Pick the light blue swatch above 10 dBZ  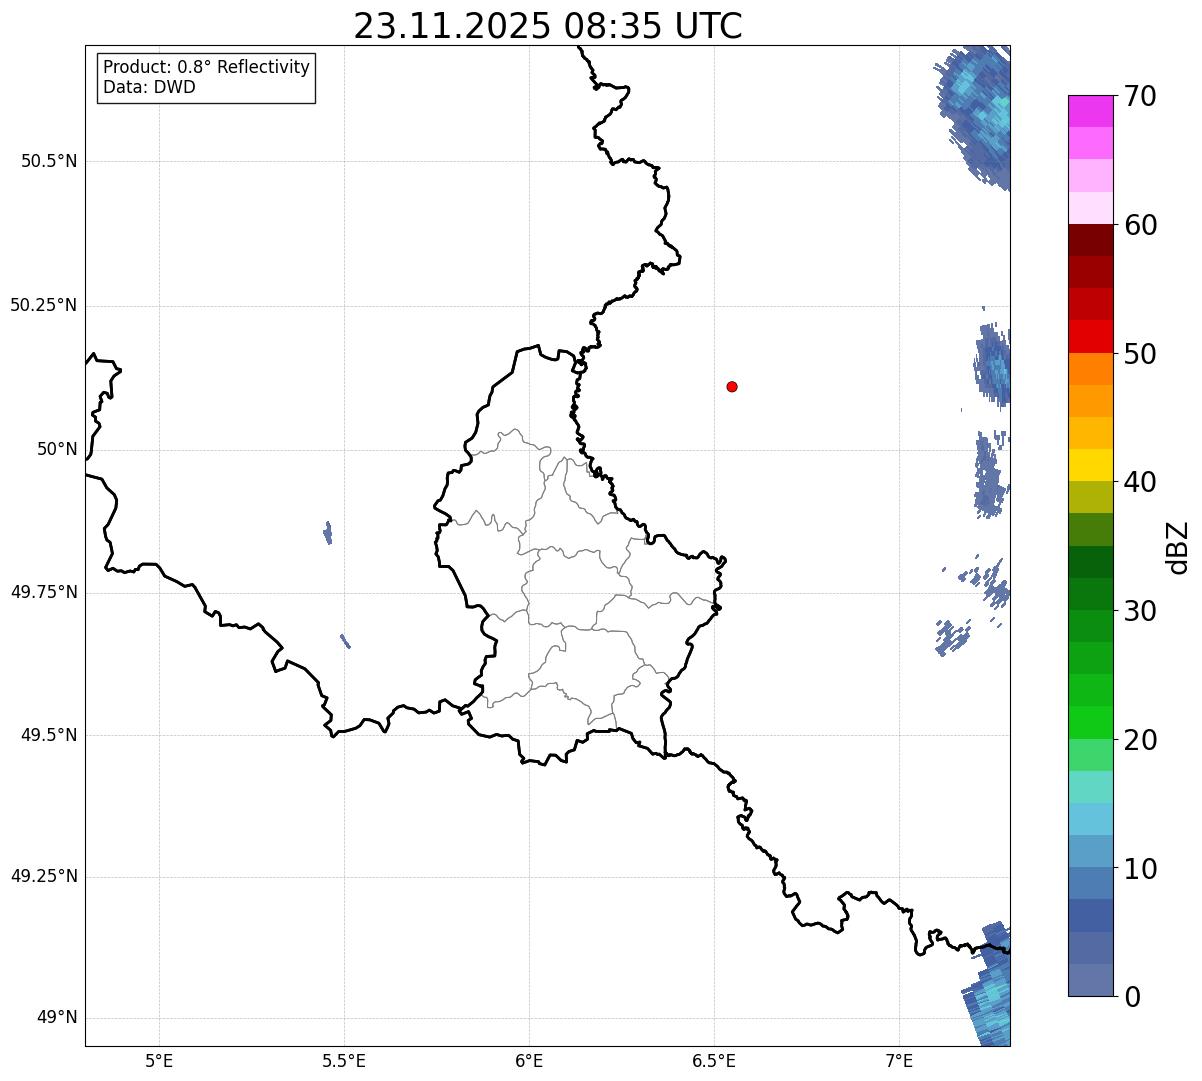[x=1091, y=819]
